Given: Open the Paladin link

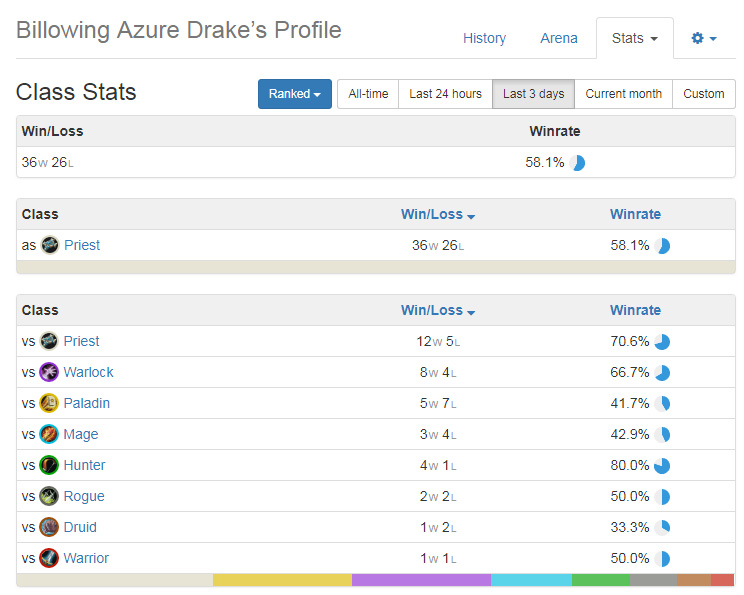Looking at the screenshot, I should (86, 403).
